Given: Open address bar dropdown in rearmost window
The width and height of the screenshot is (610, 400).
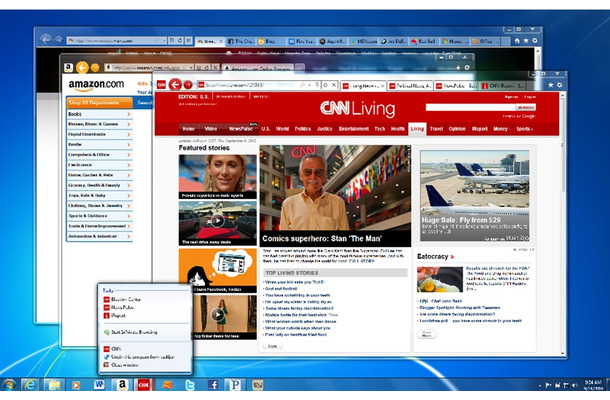Looking at the screenshot, I should click(164, 40).
